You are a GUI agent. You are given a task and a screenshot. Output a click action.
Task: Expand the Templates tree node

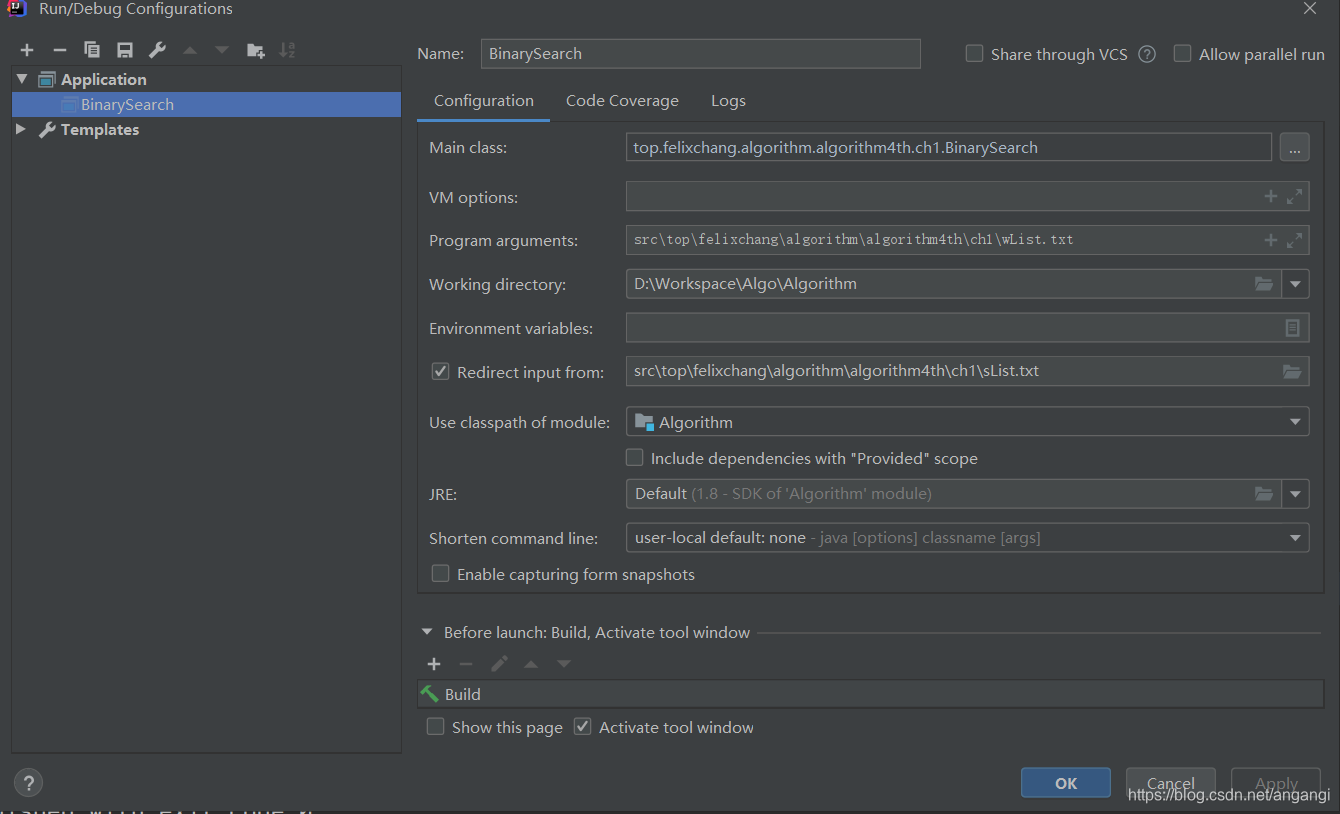[x=21, y=129]
